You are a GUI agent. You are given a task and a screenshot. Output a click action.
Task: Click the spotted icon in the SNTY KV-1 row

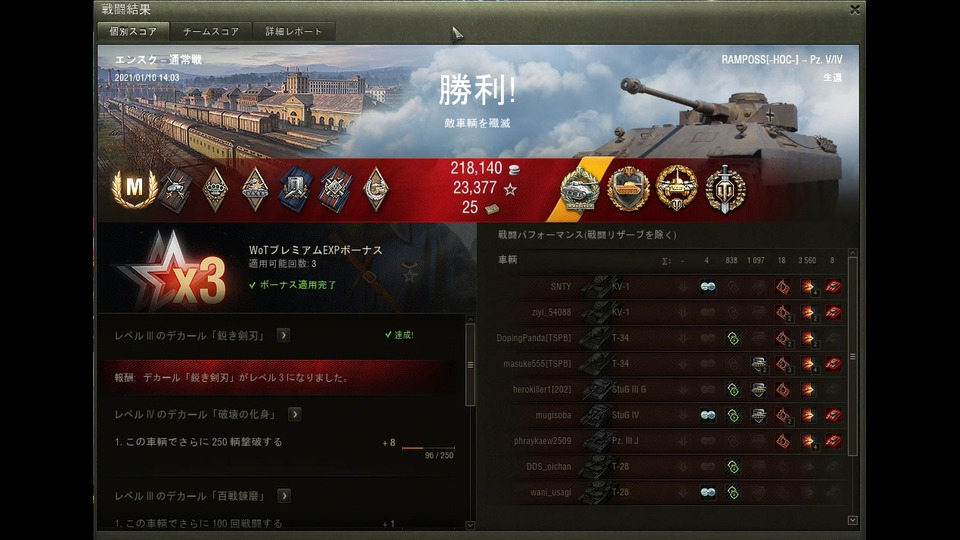point(708,287)
